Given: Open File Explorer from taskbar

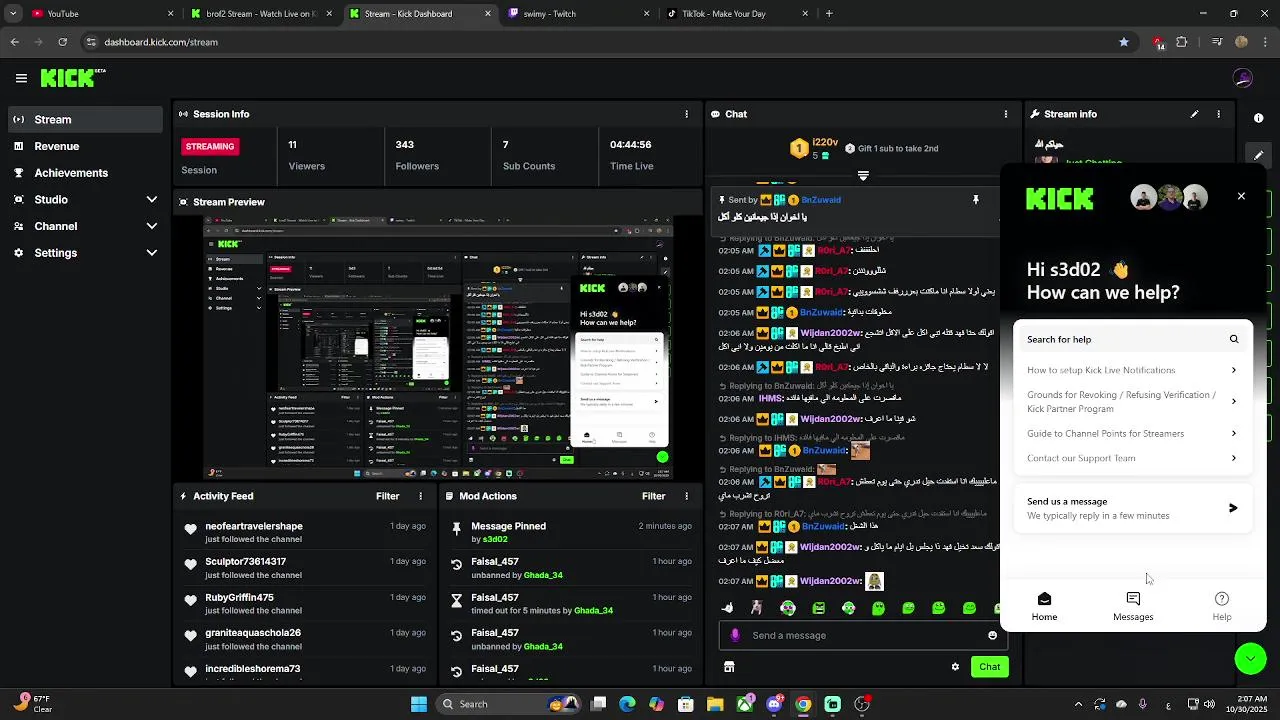Looking at the screenshot, I should [x=715, y=704].
